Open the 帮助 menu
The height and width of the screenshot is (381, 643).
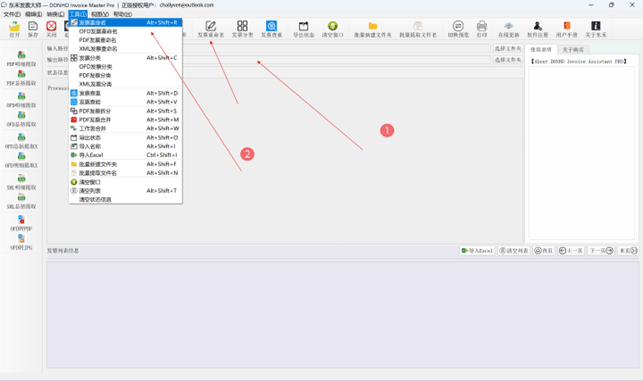coord(122,14)
